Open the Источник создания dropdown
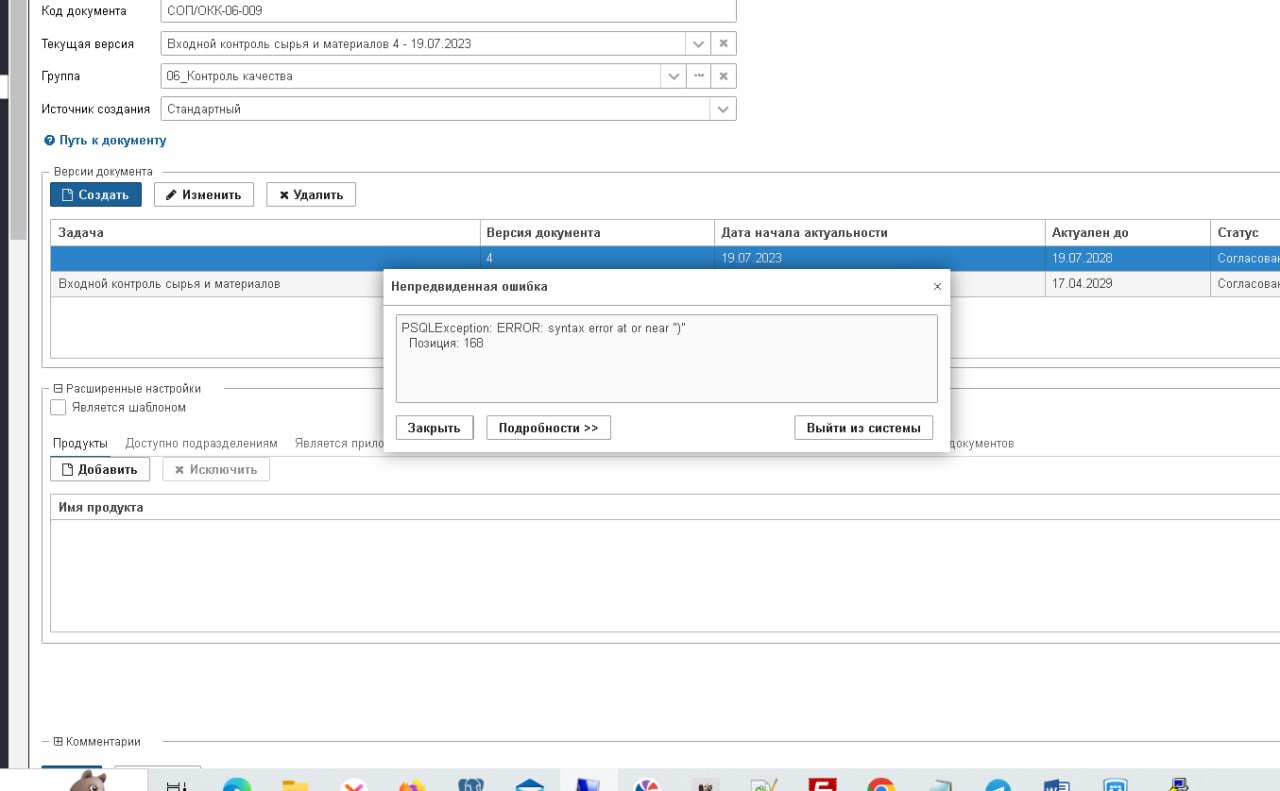This screenshot has width=1280, height=791. coord(723,109)
